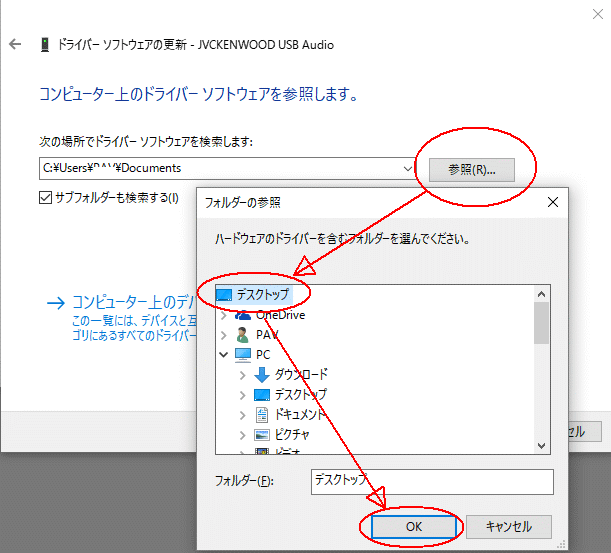Toggle the サブフォルダーも検索する checkbox

tap(45, 197)
